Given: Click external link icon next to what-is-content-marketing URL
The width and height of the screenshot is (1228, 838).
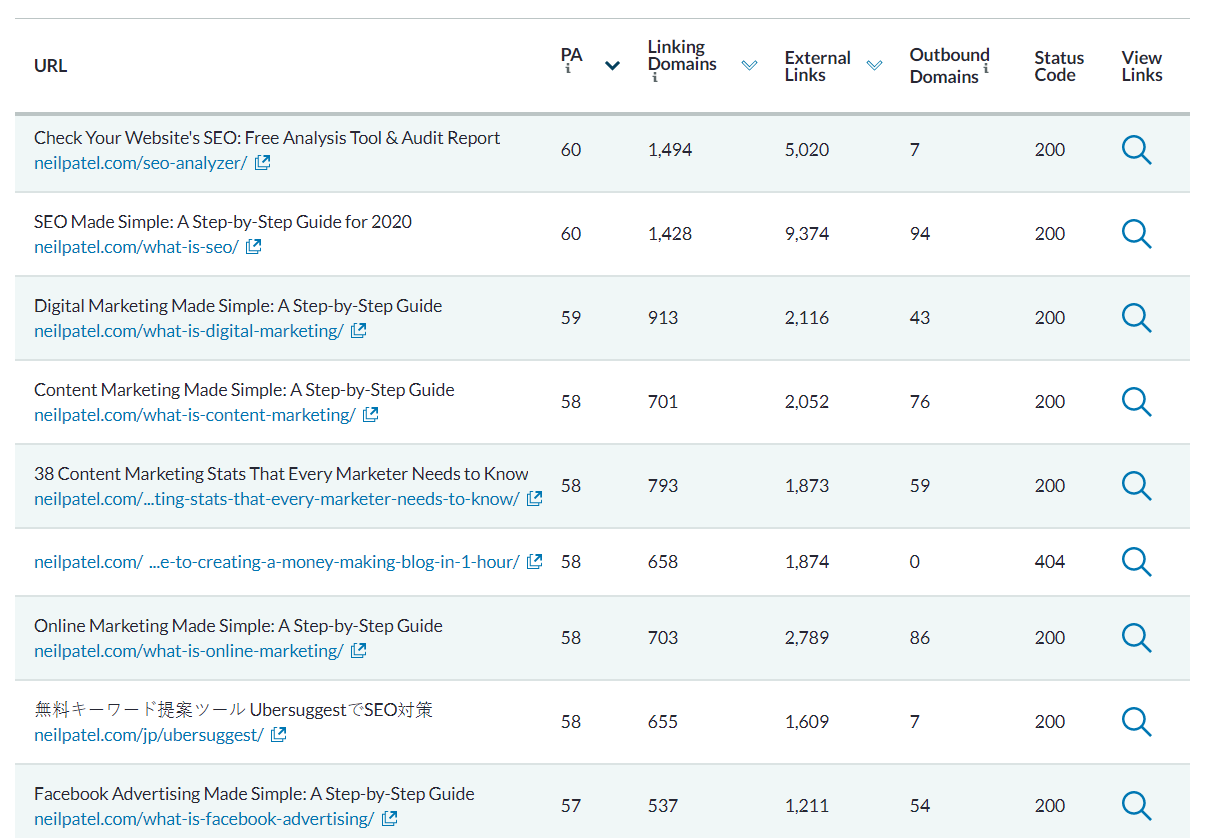Looking at the screenshot, I should (x=370, y=415).
